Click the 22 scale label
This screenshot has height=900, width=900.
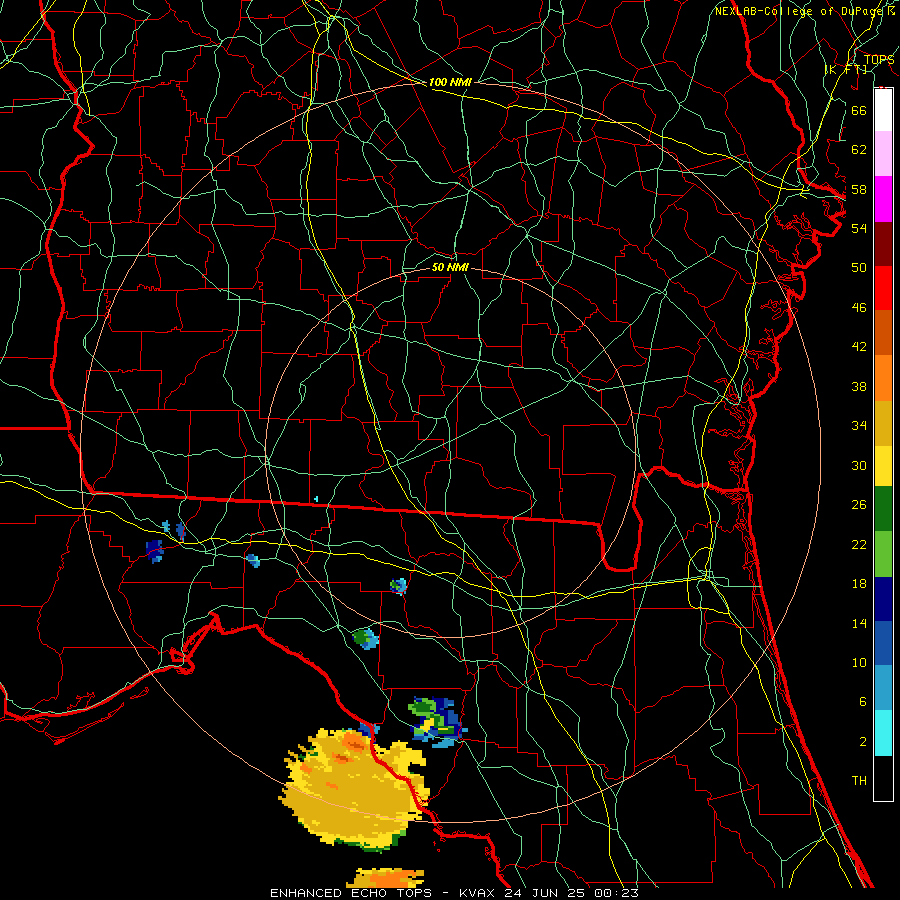859,544
